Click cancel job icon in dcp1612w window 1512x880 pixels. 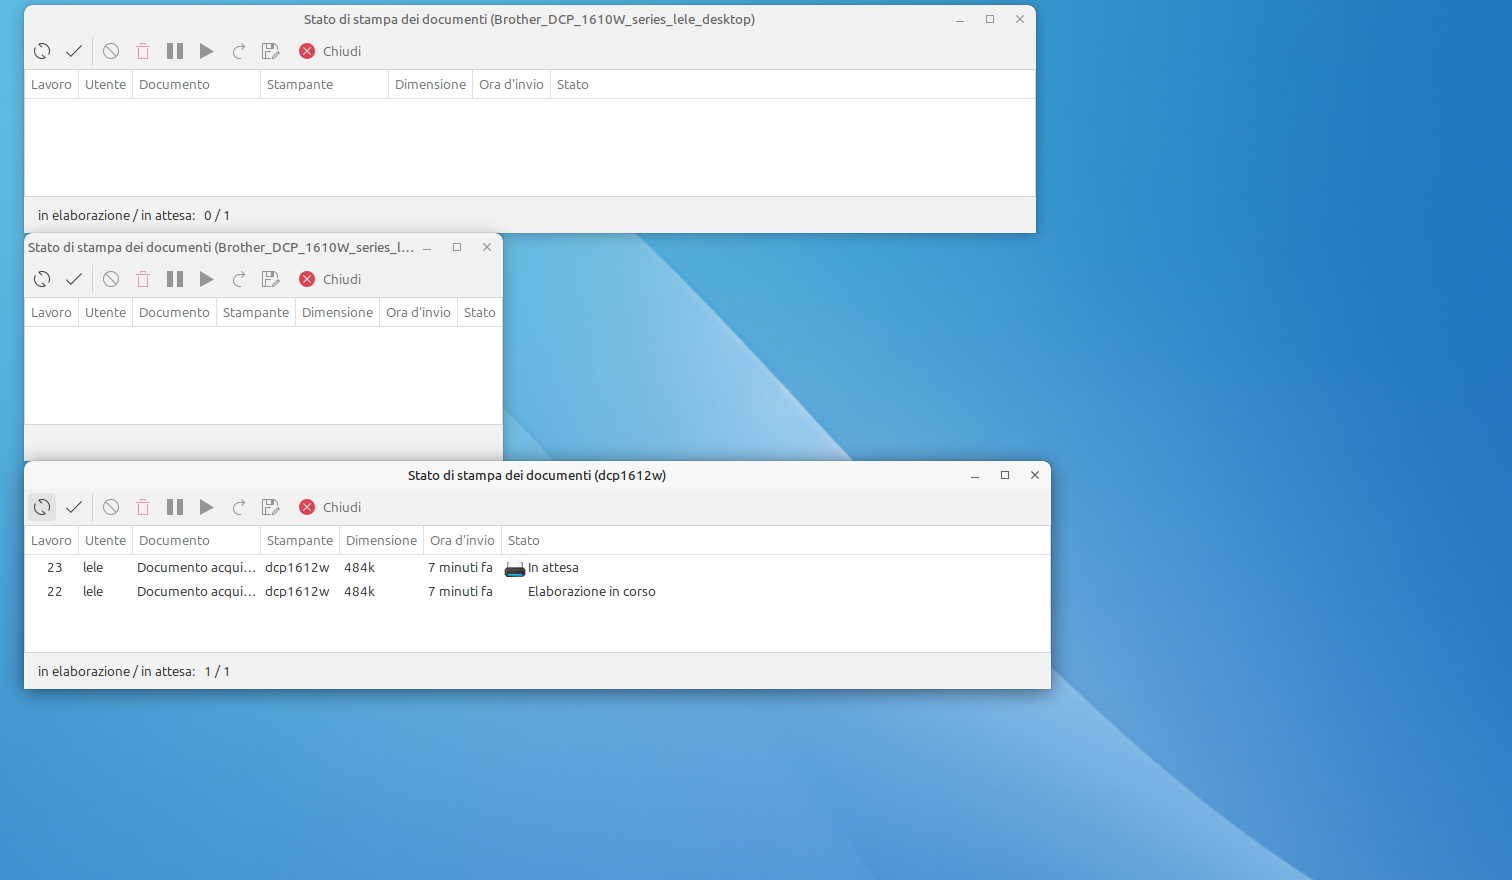111,507
